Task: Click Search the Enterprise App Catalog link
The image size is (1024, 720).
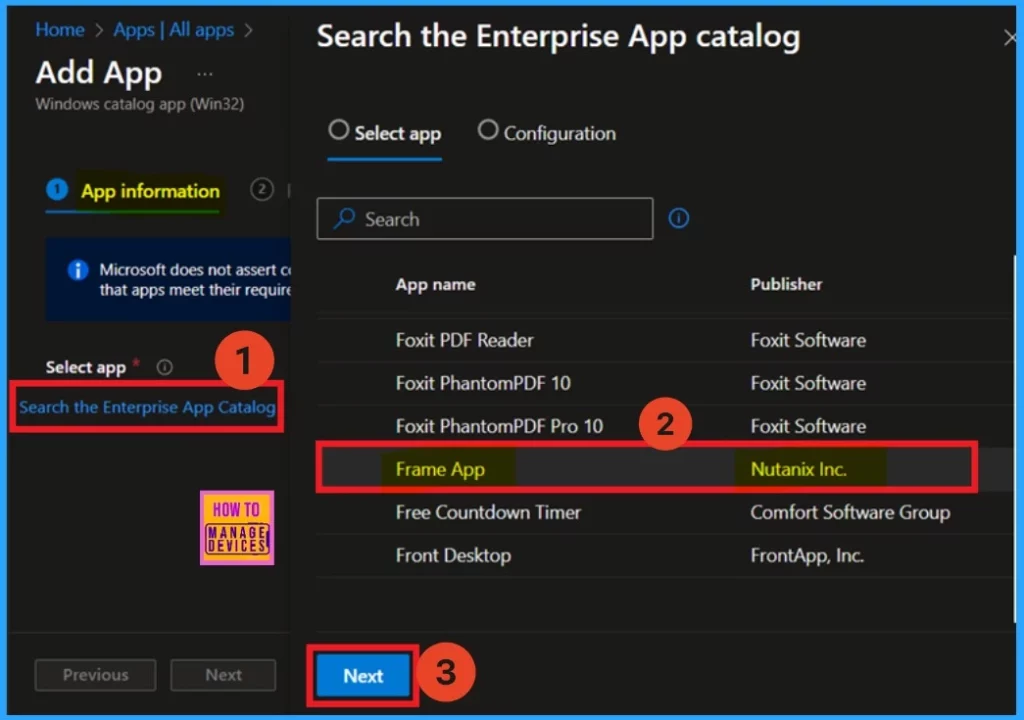Action: [147, 407]
